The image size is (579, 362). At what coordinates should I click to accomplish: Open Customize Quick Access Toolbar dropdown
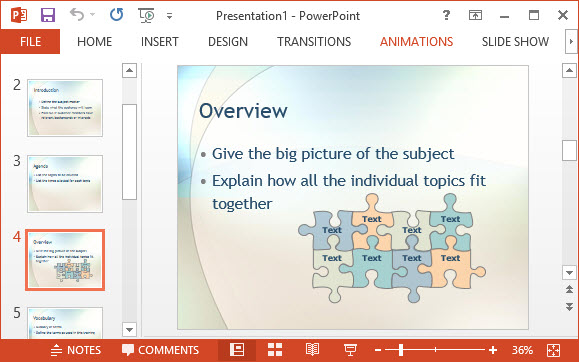169,16
